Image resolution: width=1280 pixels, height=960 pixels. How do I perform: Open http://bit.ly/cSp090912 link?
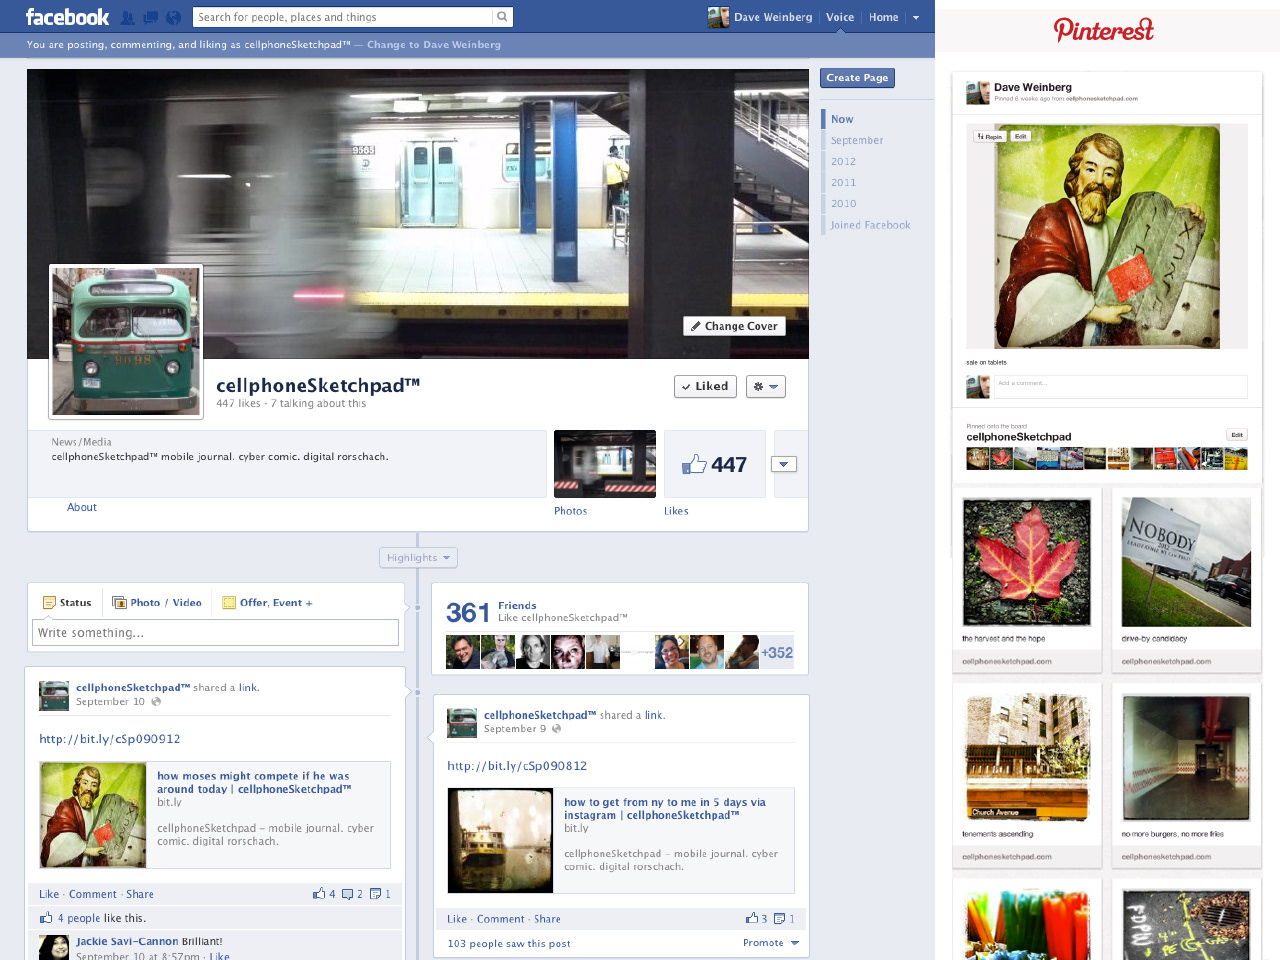tap(110, 739)
